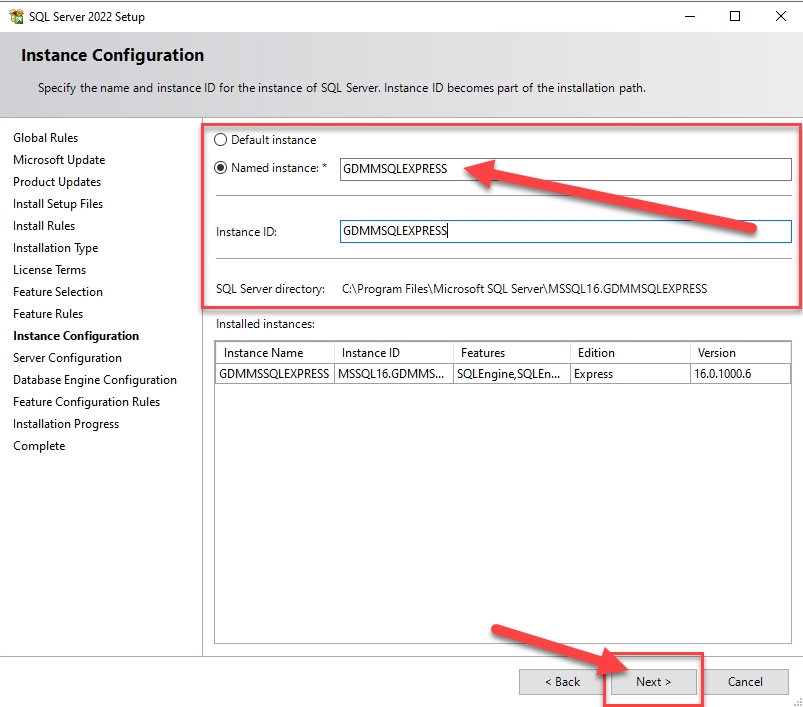This screenshot has height=707, width=803.
Task: Cancel the SQL Server setup
Action: tap(745, 682)
